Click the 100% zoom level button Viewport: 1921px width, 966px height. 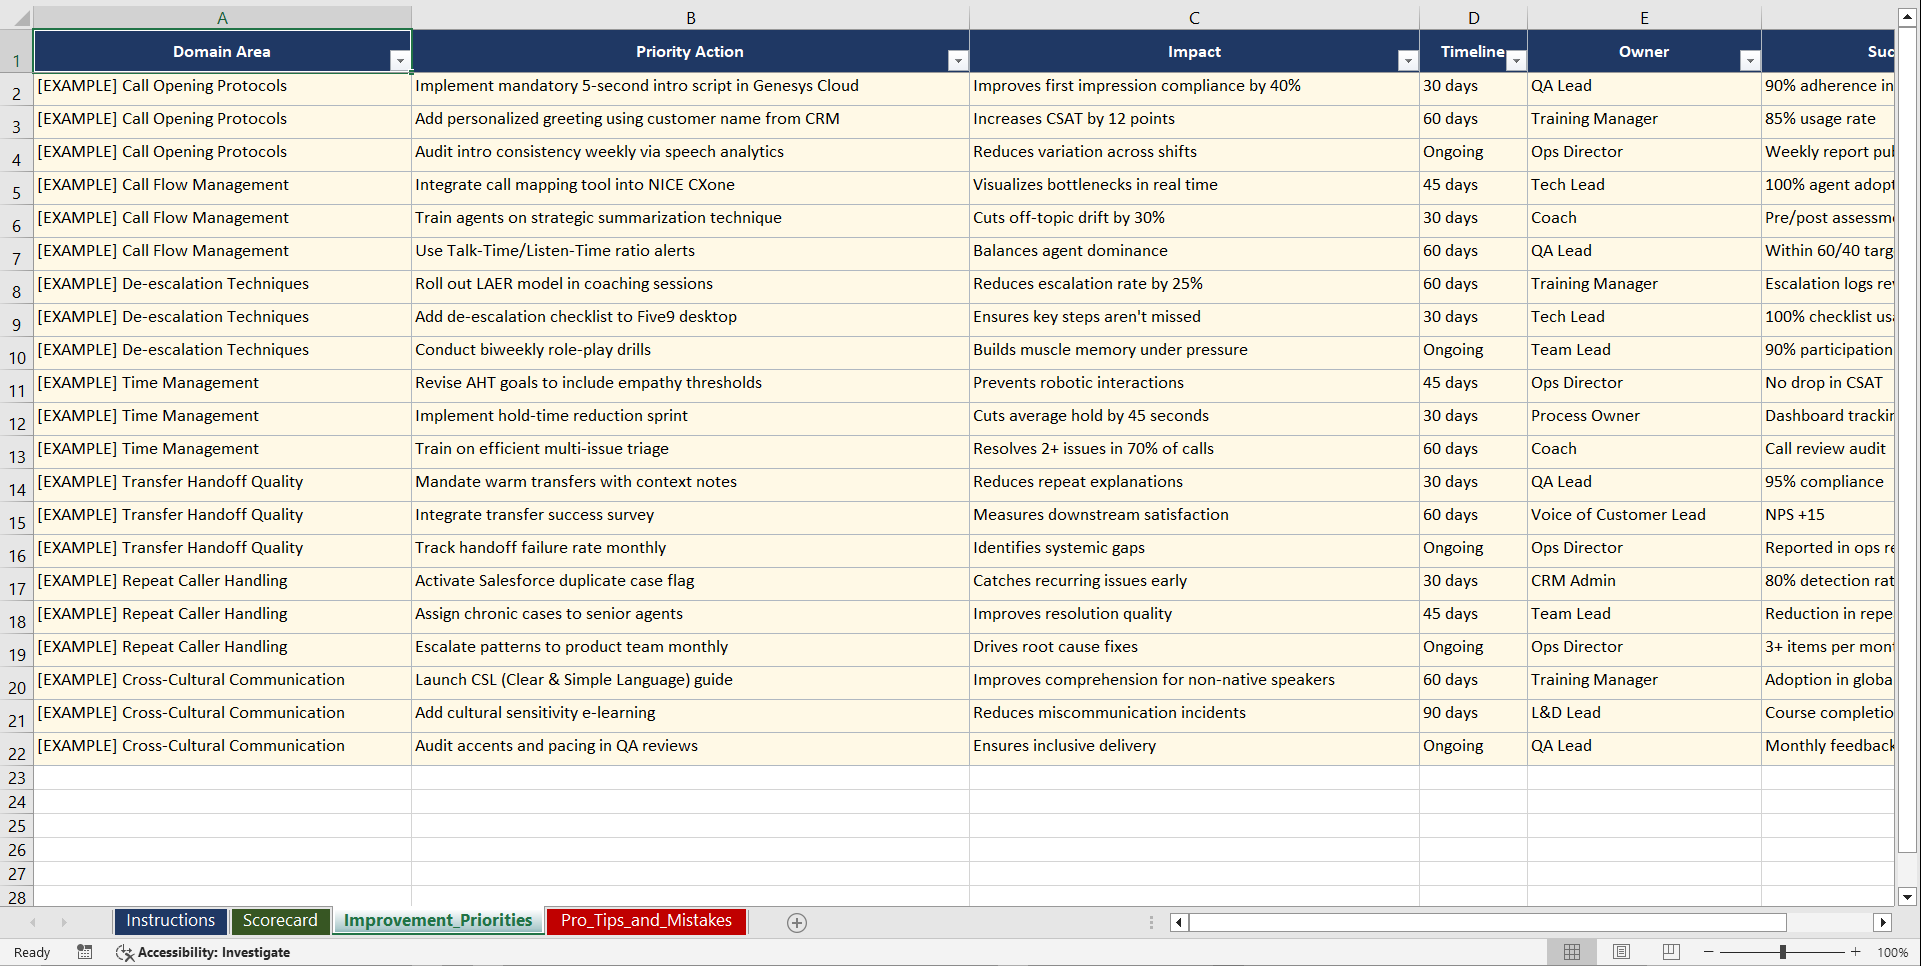coord(1893,952)
